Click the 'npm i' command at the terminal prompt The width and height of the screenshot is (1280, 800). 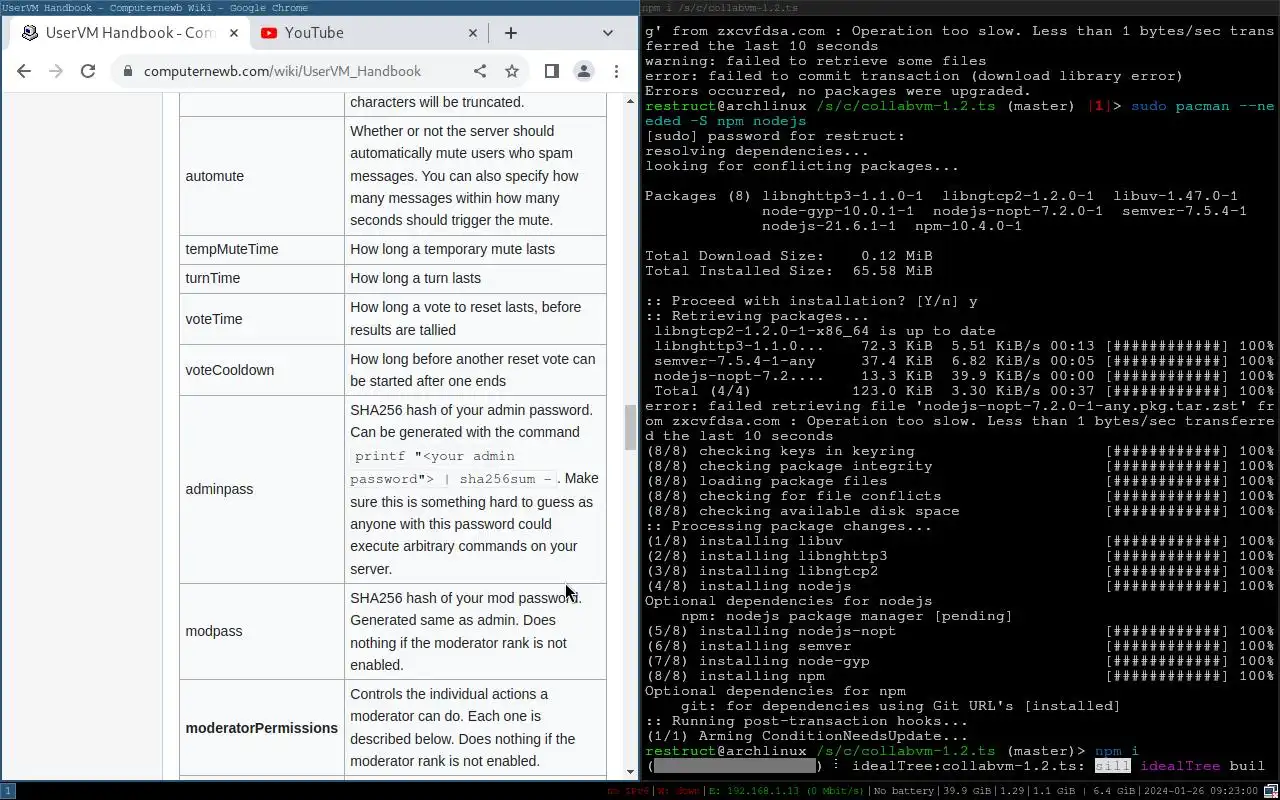(1117, 751)
